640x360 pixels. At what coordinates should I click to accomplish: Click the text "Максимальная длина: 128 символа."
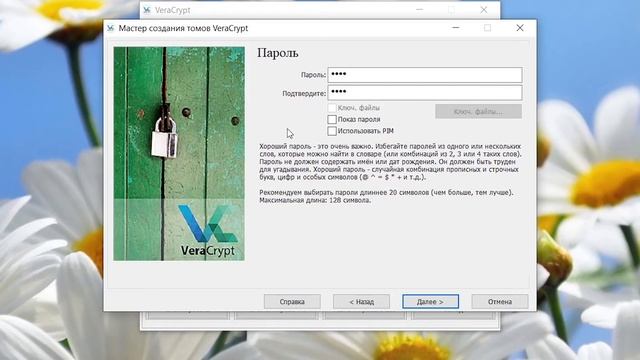click(315, 200)
